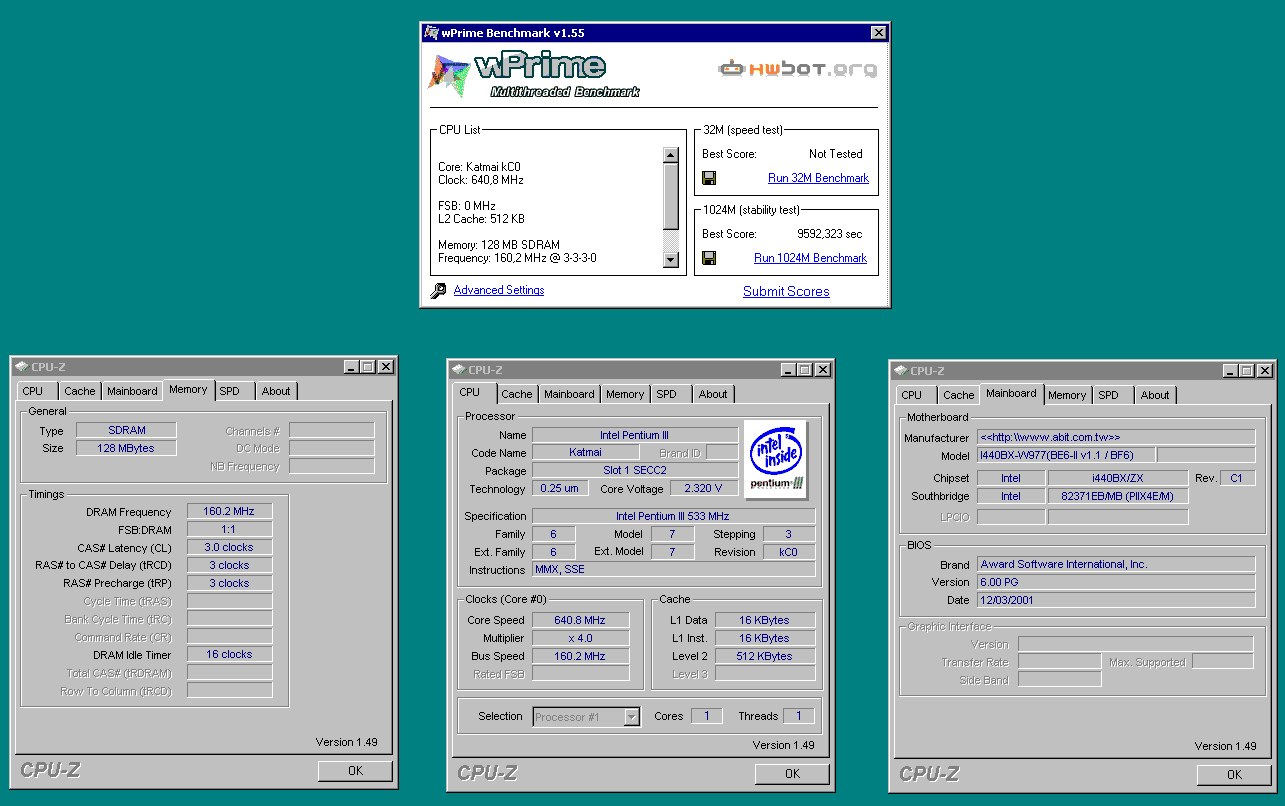Click the Package Slot 1 SECC2 field
The height and width of the screenshot is (806, 1285).
click(635, 470)
